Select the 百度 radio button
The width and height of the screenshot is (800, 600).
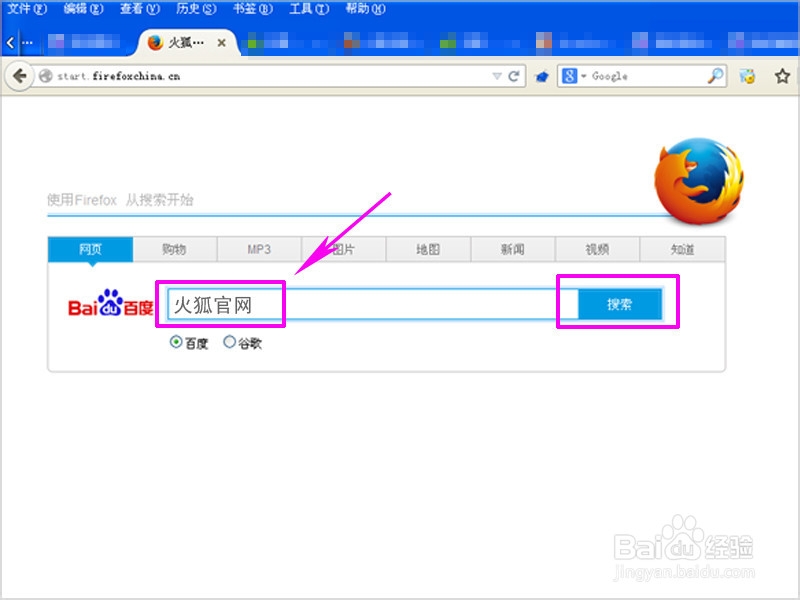point(176,342)
